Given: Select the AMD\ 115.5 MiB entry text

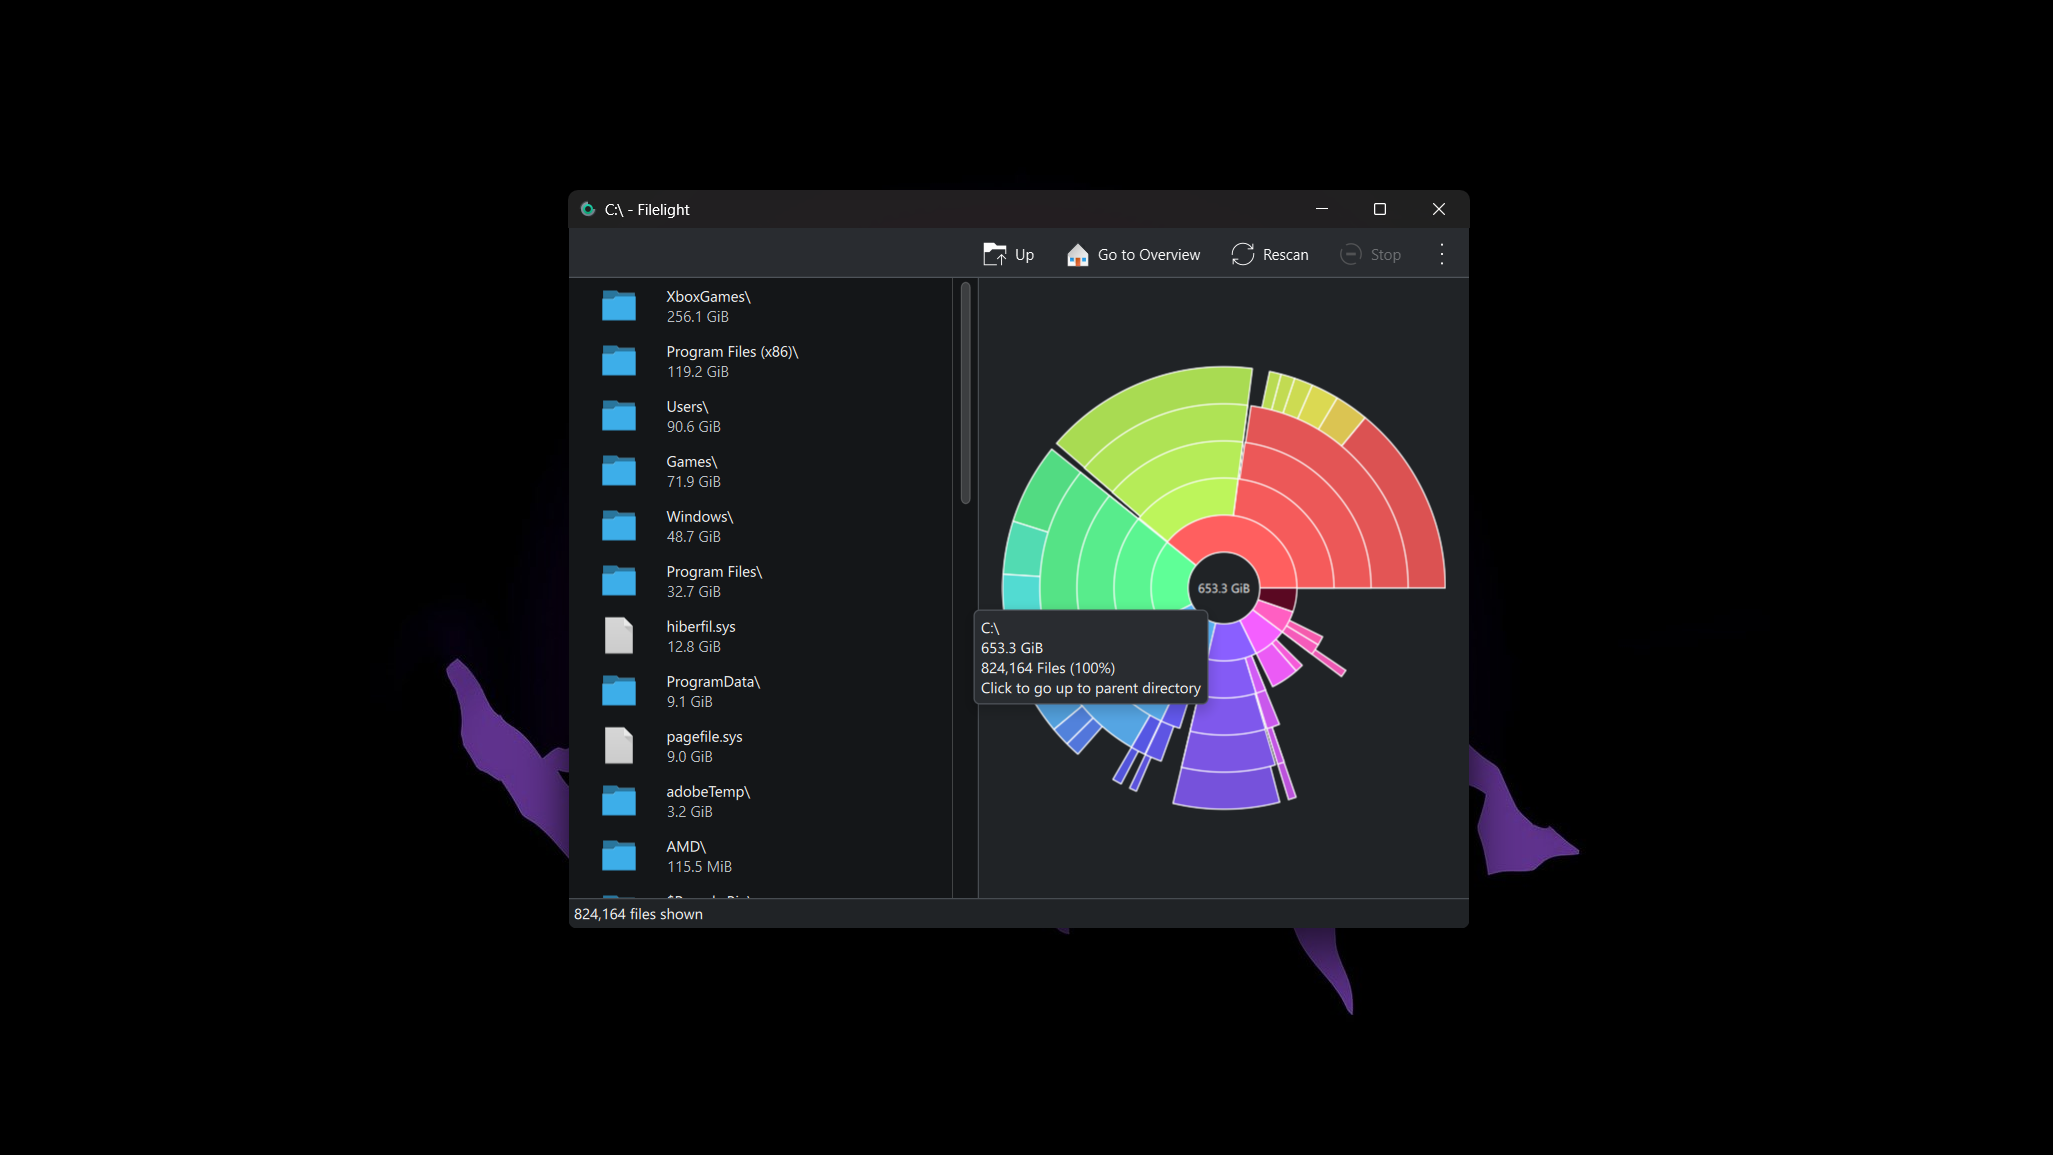Looking at the screenshot, I should click(x=699, y=856).
